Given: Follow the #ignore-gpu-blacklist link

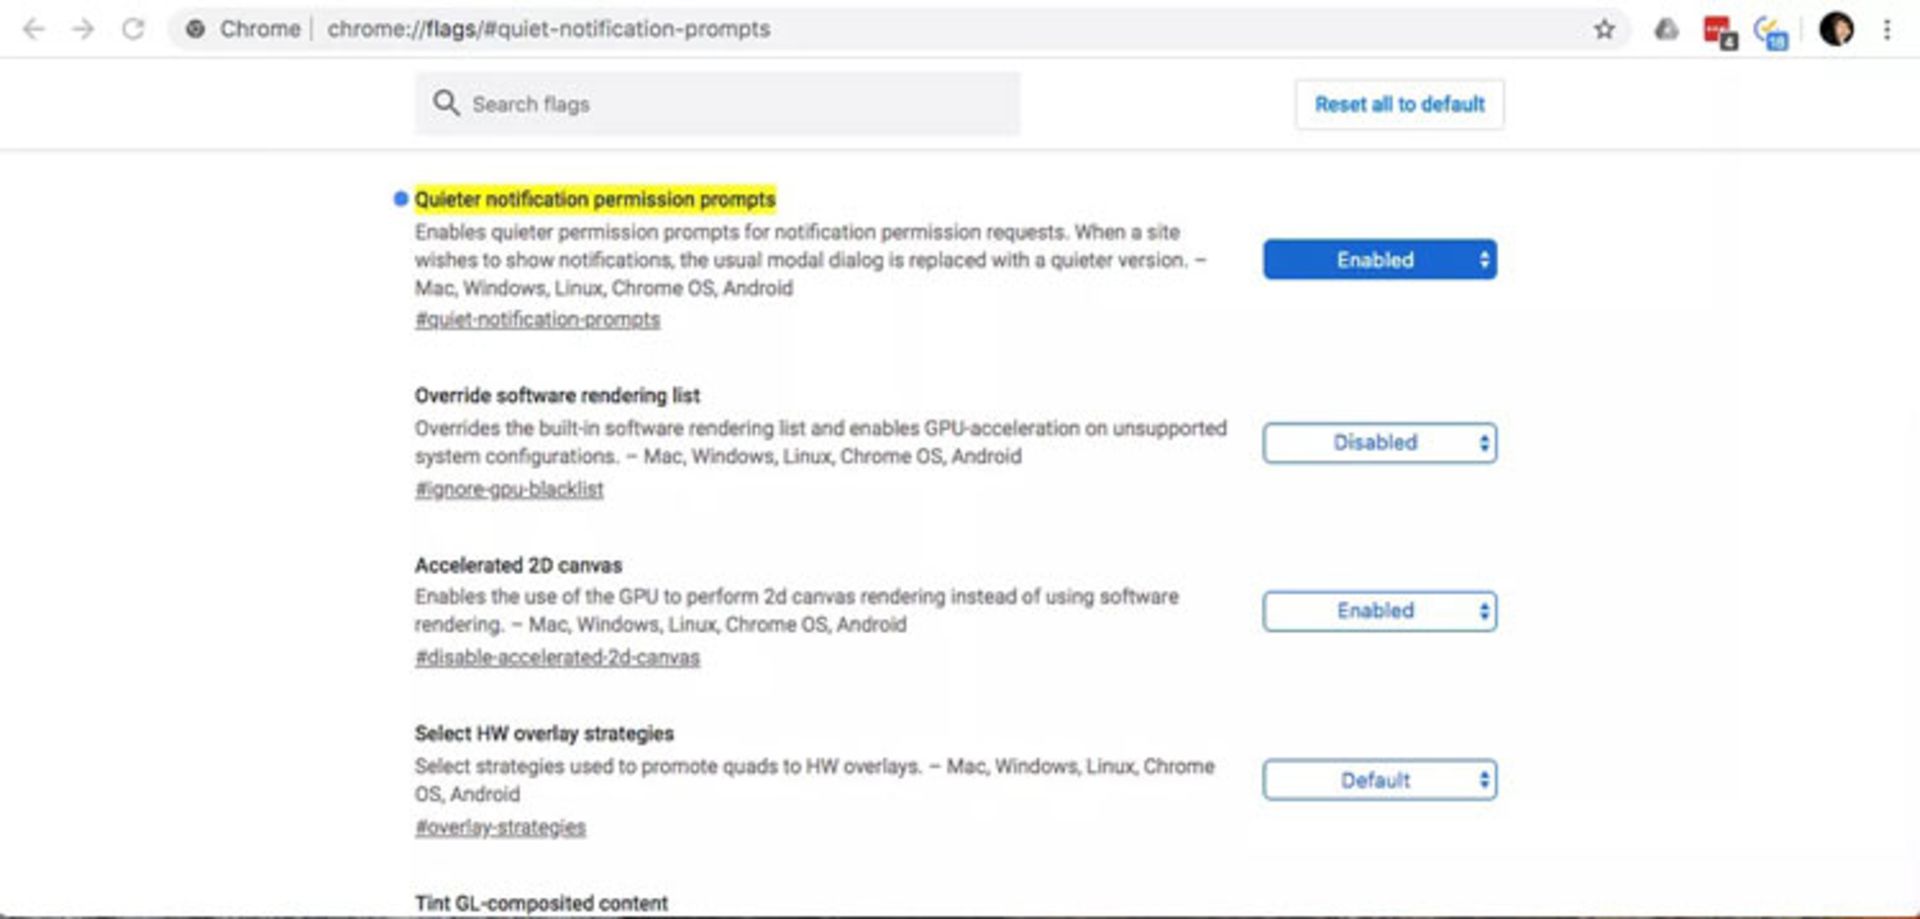Looking at the screenshot, I should pyautogui.click(x=509, y=489).
